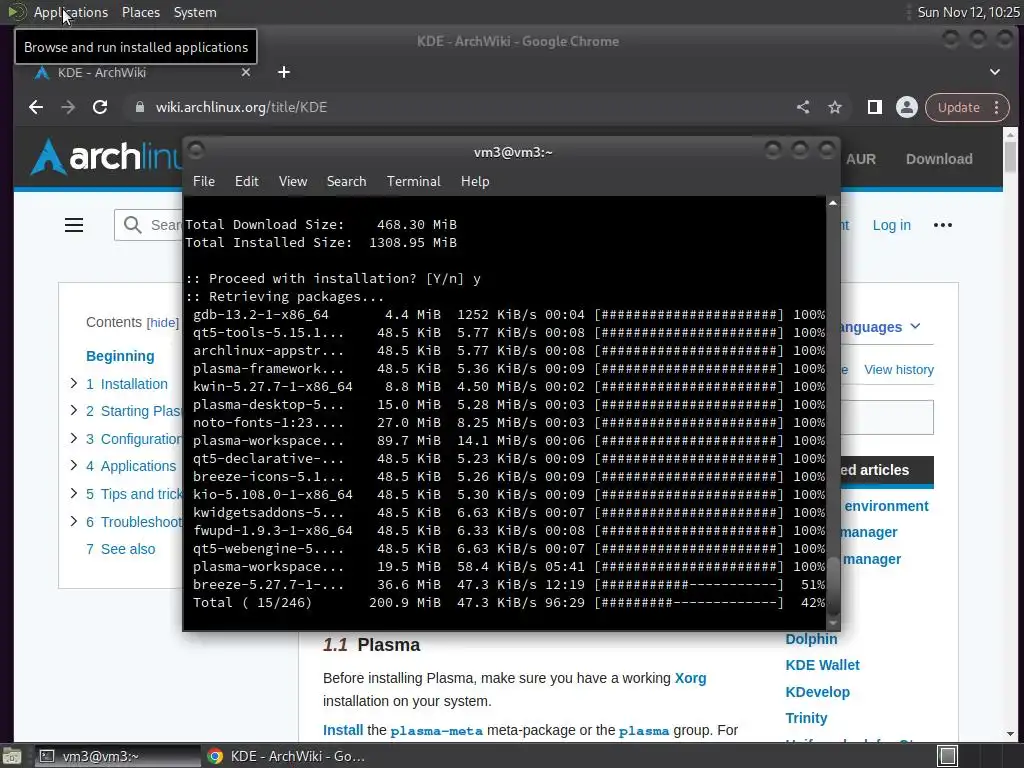Viewport: 1024px width, 768px height.
Task: Open the KDevelop related article
Action: (818, 692)
